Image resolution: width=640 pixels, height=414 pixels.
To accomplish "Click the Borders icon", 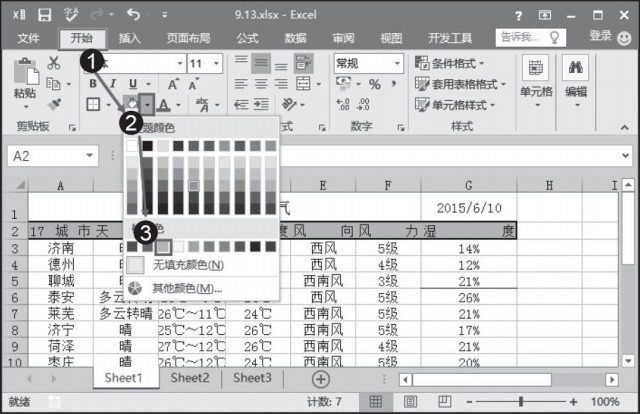I will [93, 105].
